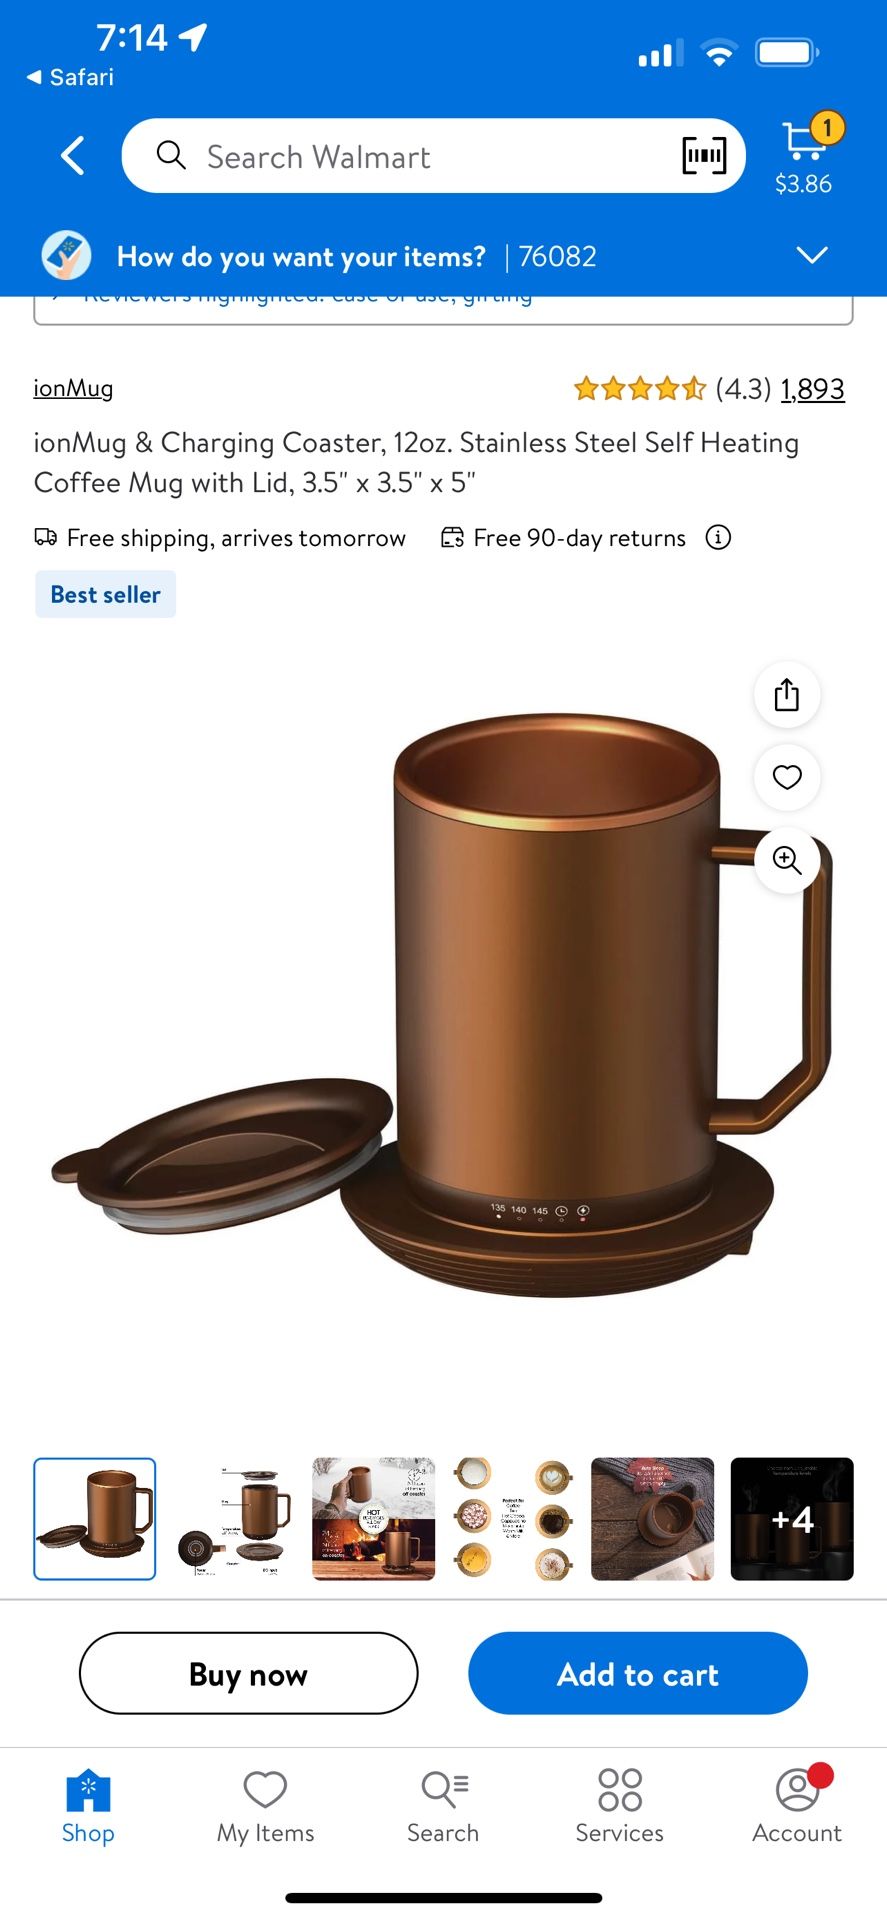The height and width of the screenshot is (1920, 887).
Task: Tap the magnifier zoom icon on image
Action: coord(787,860)
